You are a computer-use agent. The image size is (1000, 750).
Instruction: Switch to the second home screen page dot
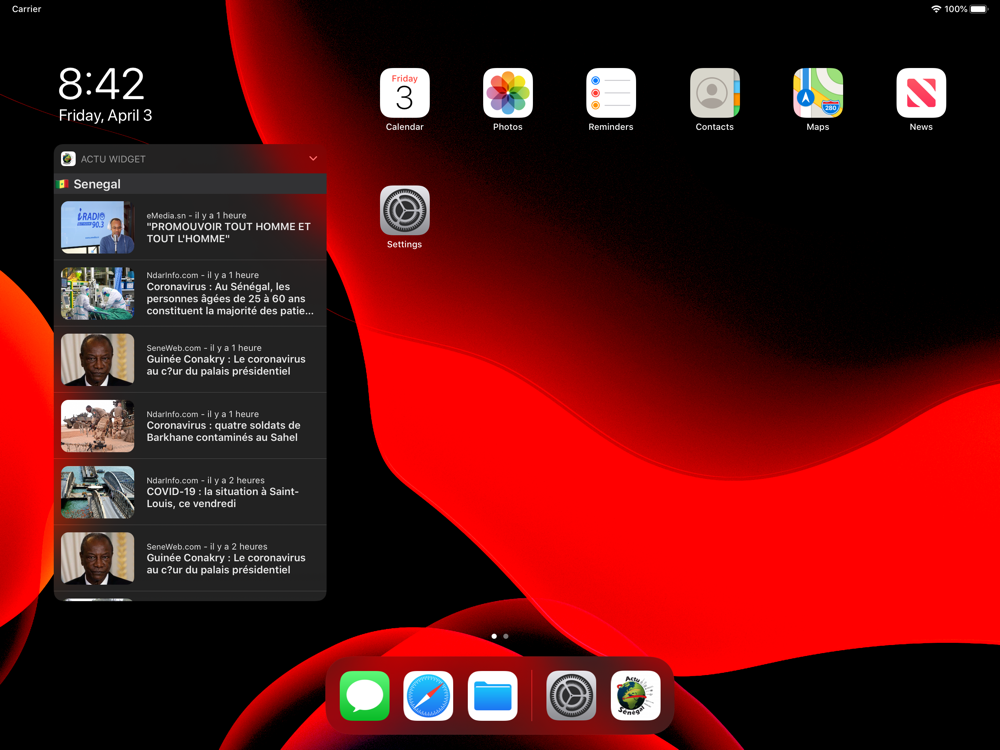tap(506, 636)
